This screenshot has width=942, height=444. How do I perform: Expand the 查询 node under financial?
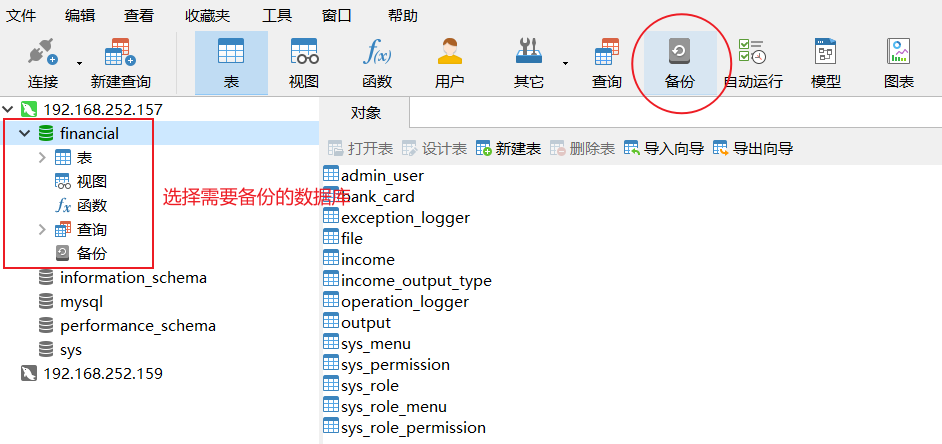click(x=42, y=230)
